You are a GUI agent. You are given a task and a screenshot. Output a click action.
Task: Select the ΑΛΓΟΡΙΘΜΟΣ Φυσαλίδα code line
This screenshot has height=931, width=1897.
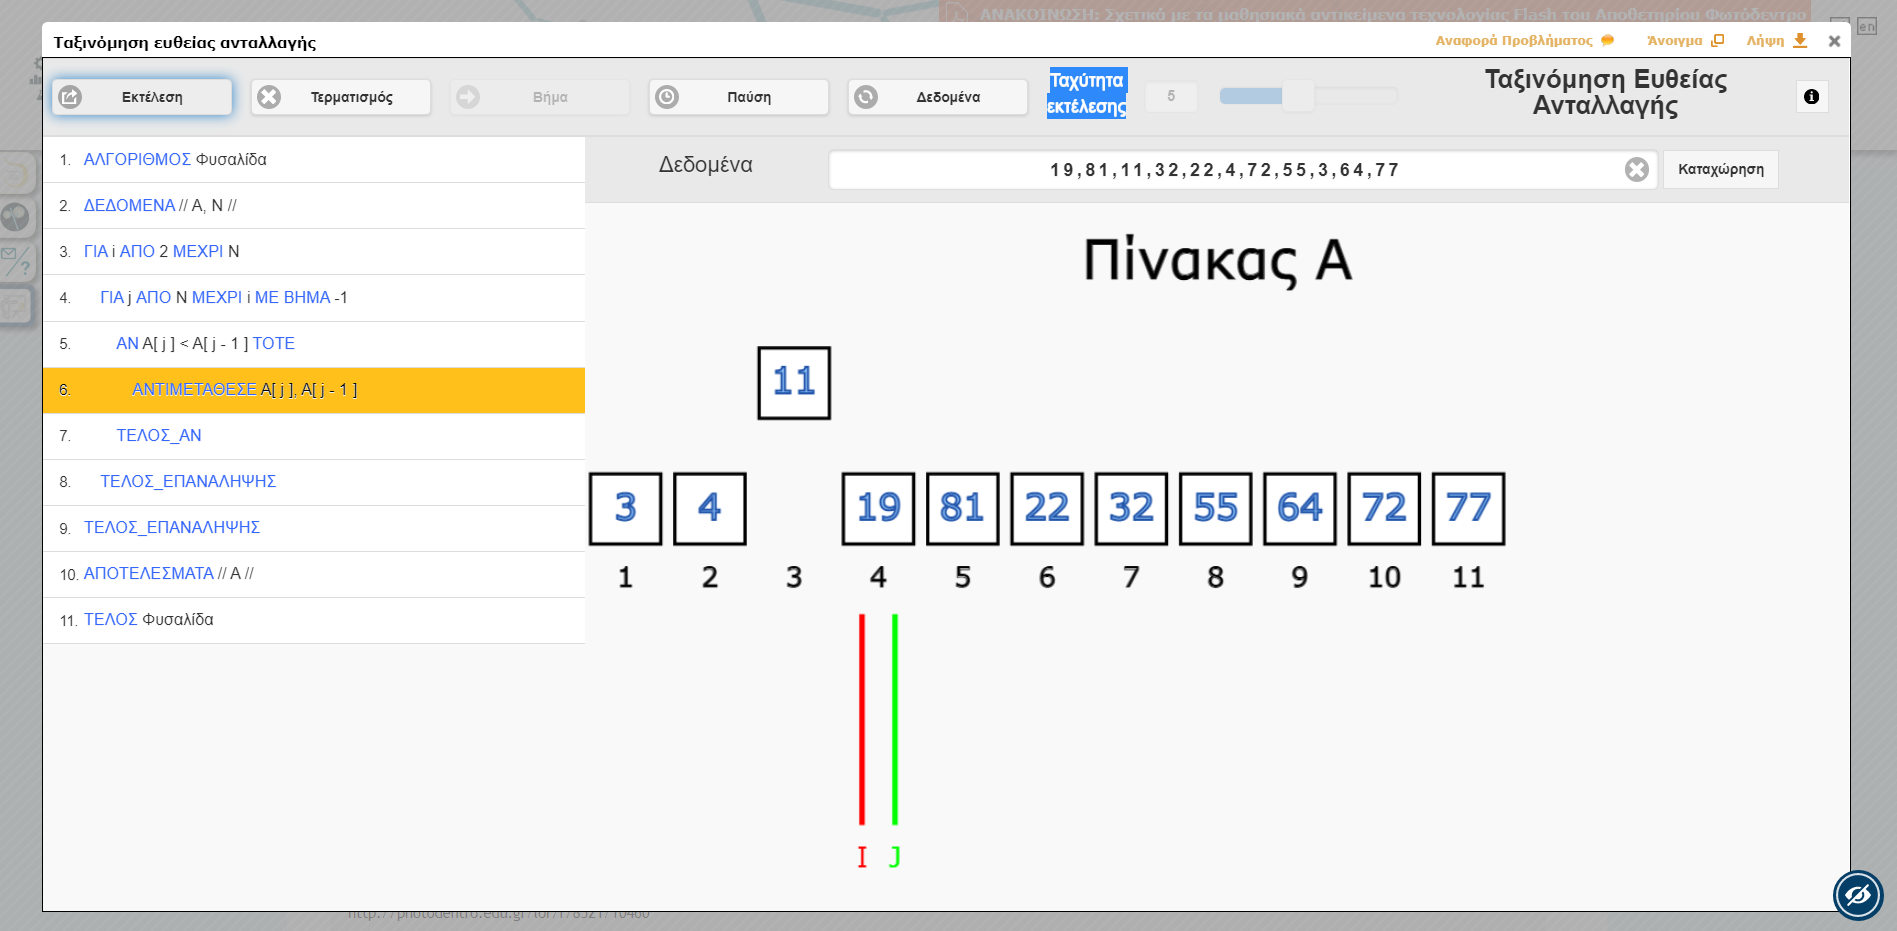point(314,160)
